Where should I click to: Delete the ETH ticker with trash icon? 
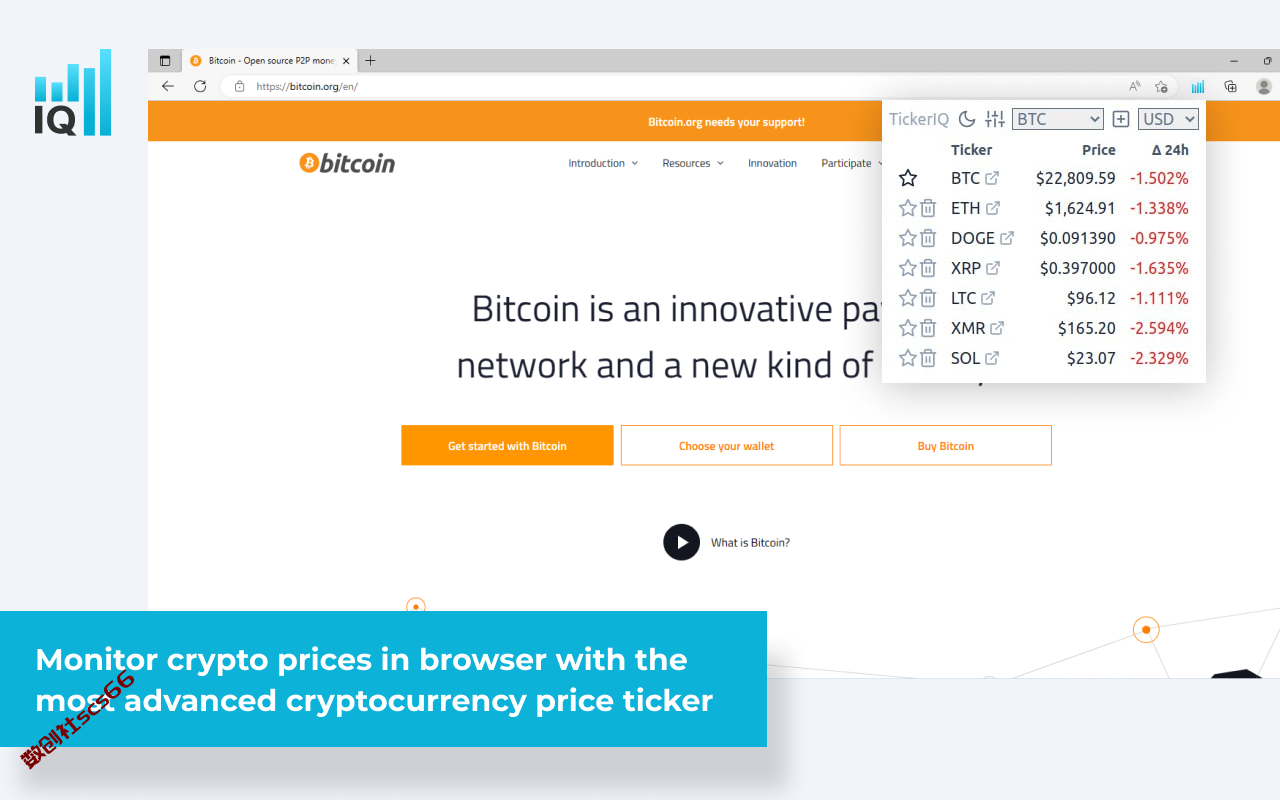click(928, 208)
